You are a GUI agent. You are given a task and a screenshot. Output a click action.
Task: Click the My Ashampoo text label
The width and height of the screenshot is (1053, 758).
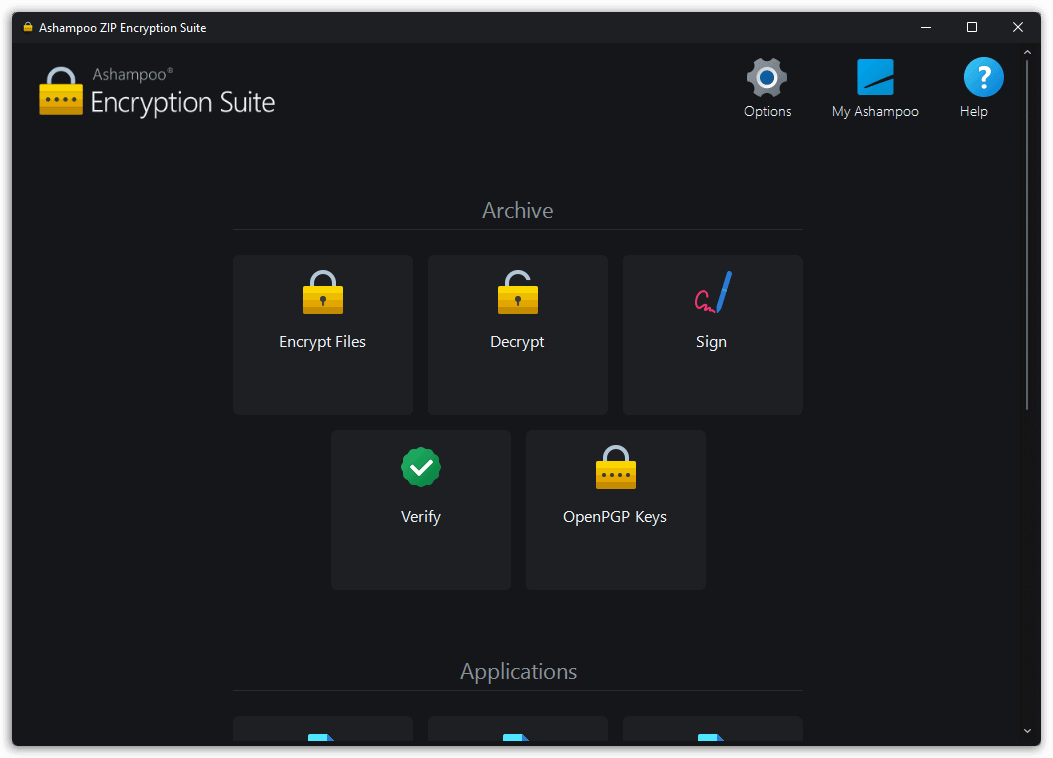tap(874, 111)
